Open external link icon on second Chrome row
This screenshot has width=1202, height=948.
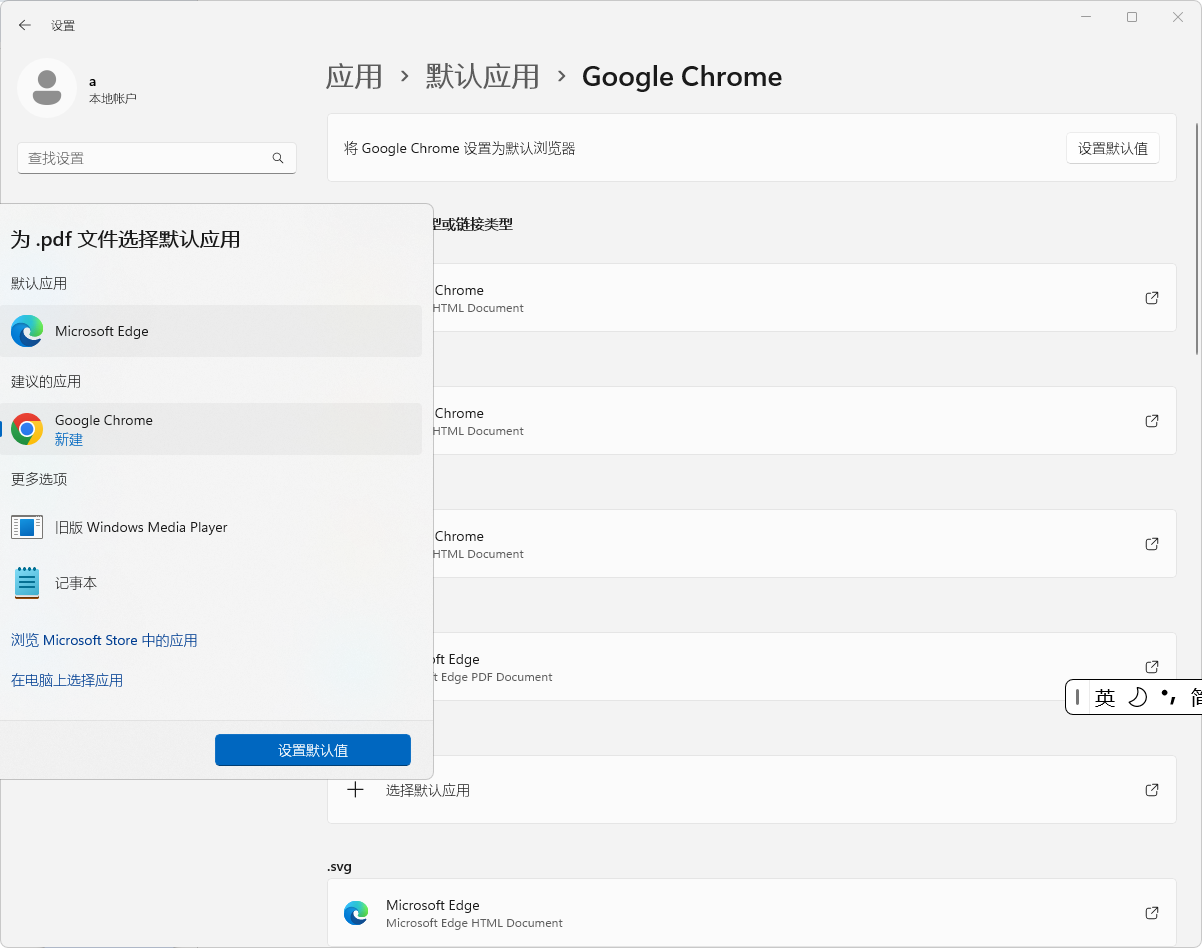[x=1152, y=421]
